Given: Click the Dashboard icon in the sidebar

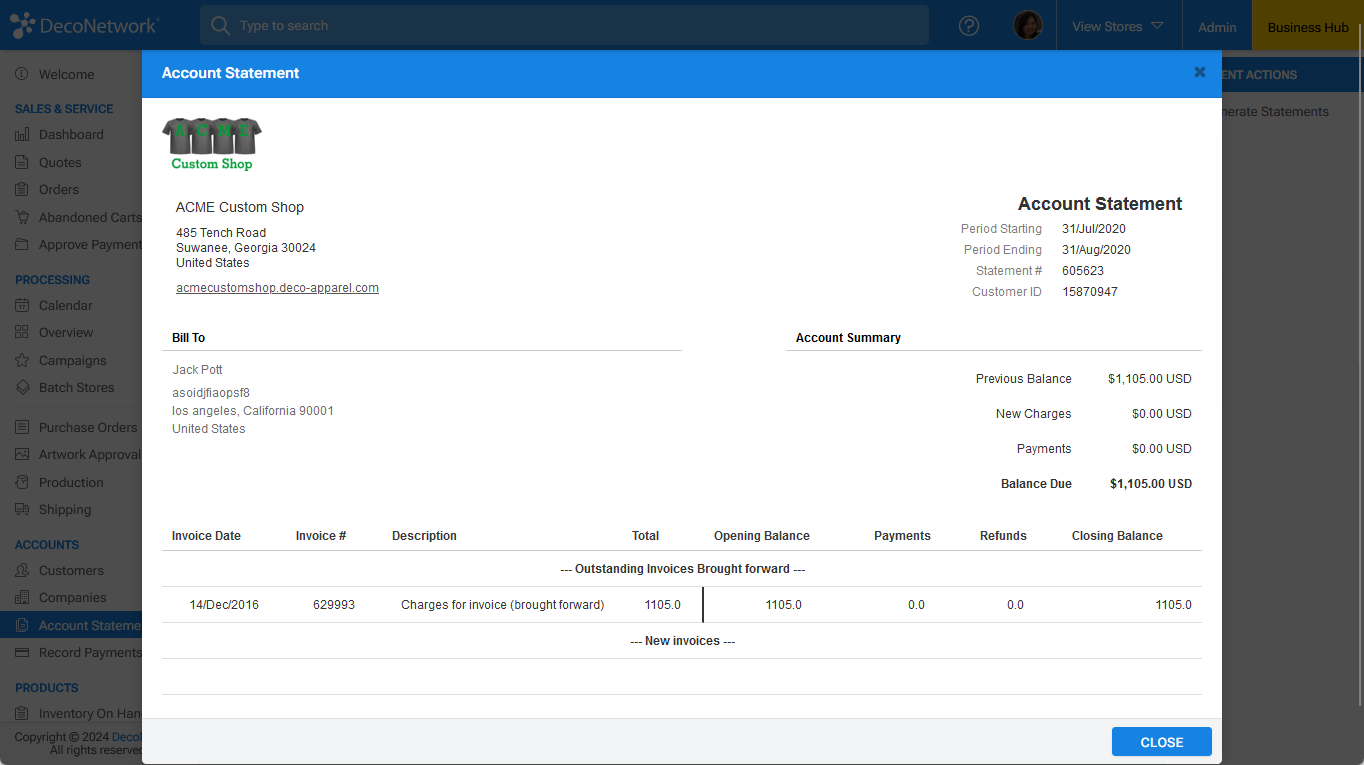Looking at the screenshot, I should tap(22, 135).
